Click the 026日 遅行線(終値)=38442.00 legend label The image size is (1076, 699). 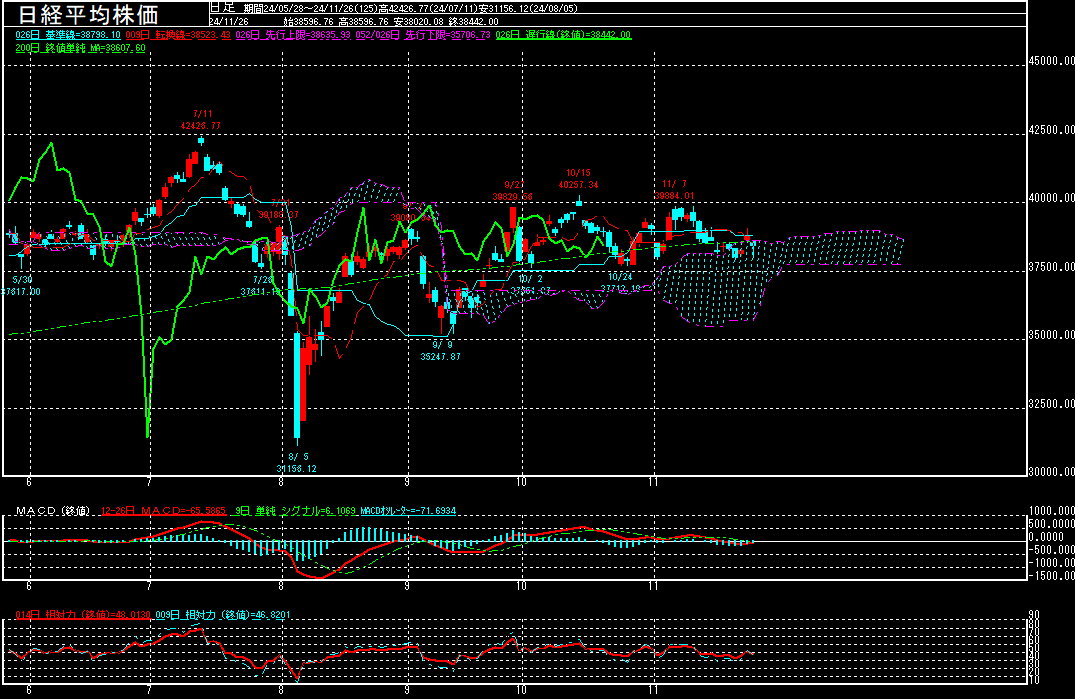coord(563,34)
